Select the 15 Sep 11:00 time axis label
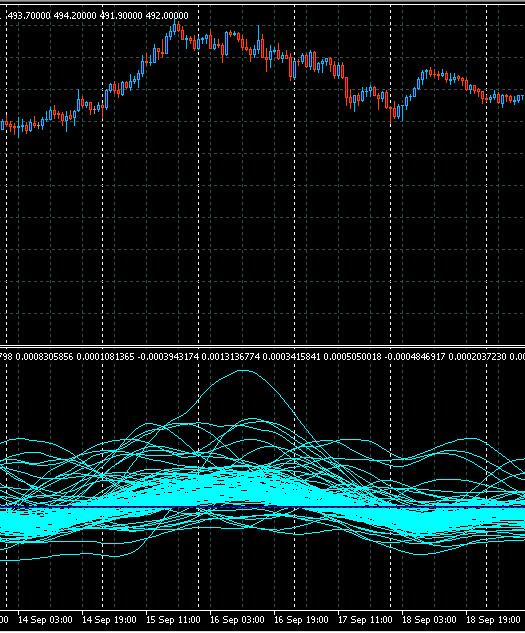The height and width of the screenshot is (633, 525). point(173,620)
